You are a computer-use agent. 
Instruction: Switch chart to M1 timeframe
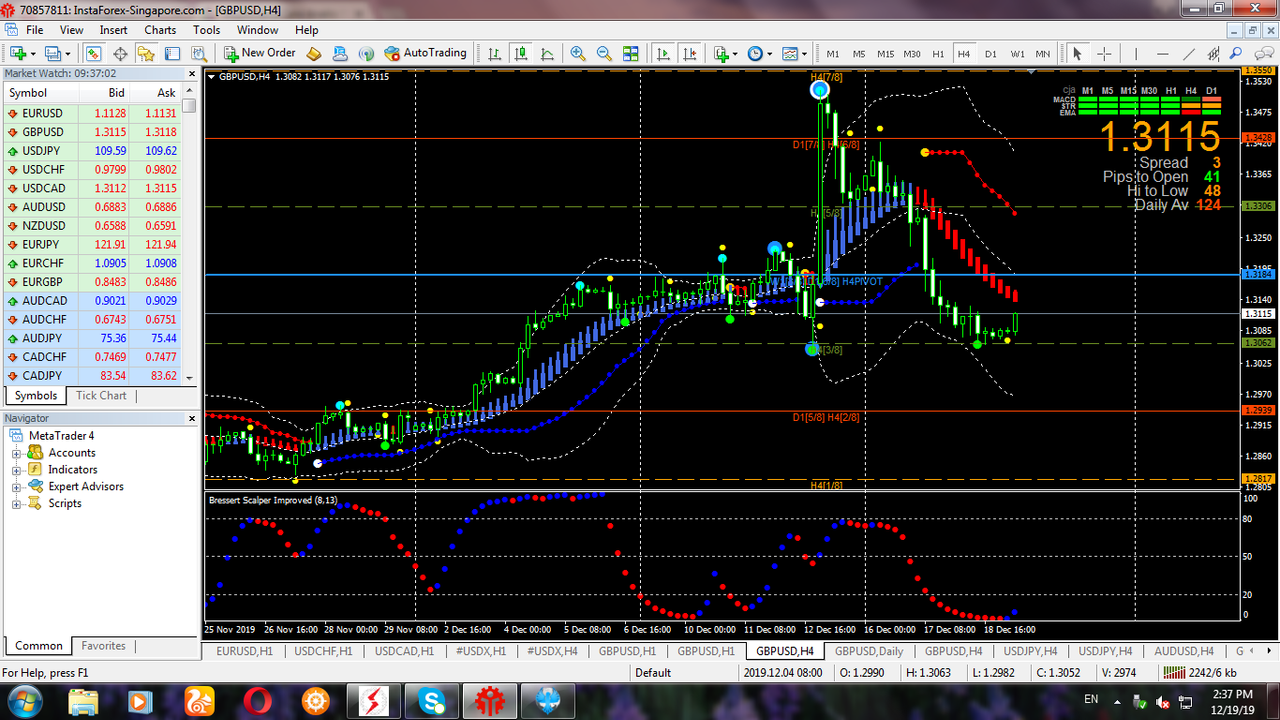click(833, 53)
